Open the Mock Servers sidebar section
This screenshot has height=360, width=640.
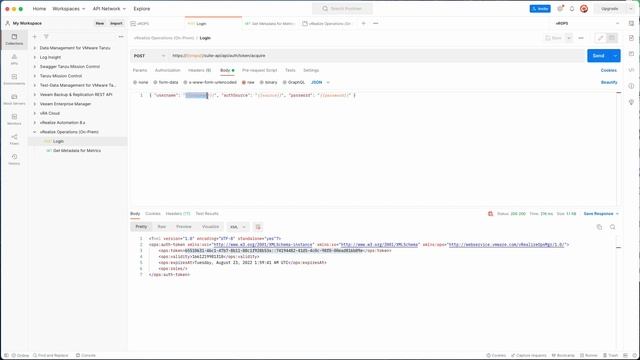14,99
